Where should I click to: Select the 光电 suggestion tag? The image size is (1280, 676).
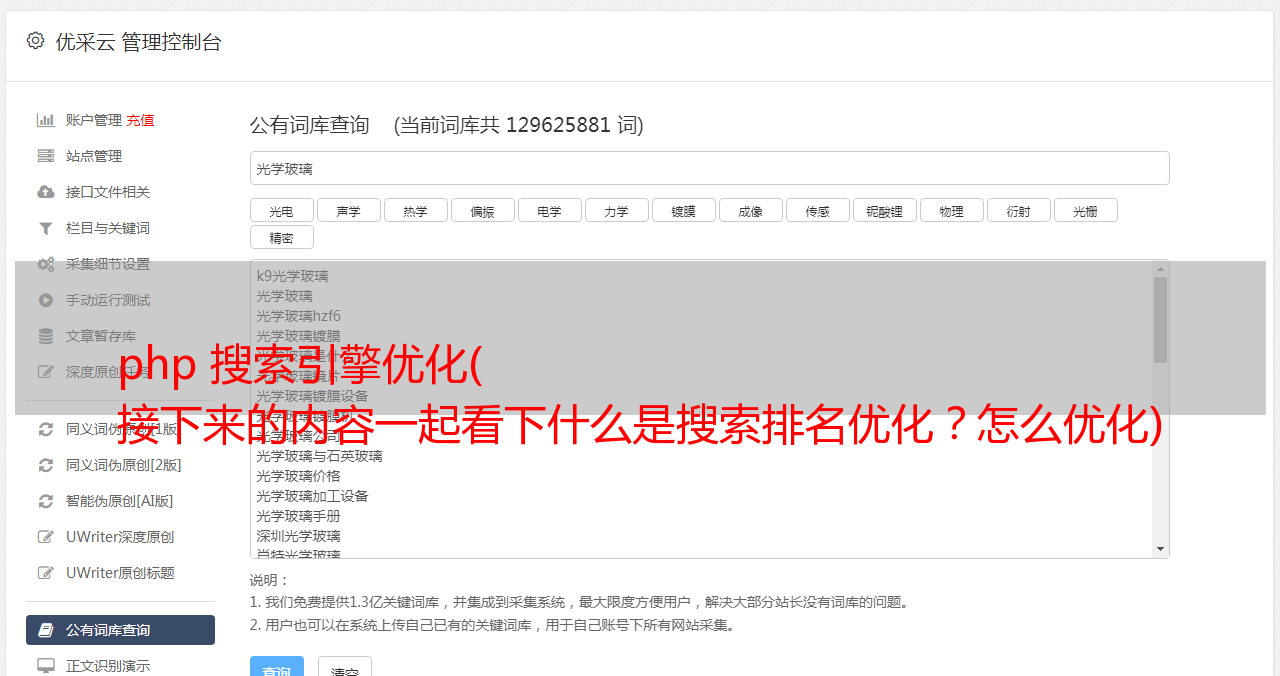(282, 210)
